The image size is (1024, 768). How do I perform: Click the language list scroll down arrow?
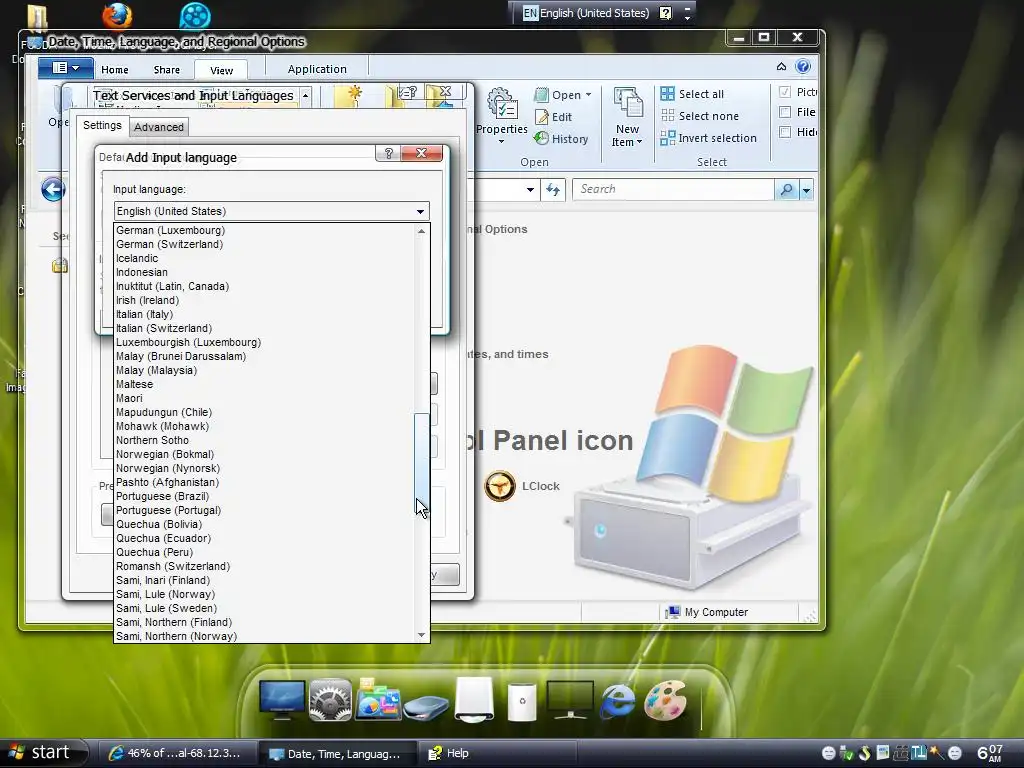point(422,635)
